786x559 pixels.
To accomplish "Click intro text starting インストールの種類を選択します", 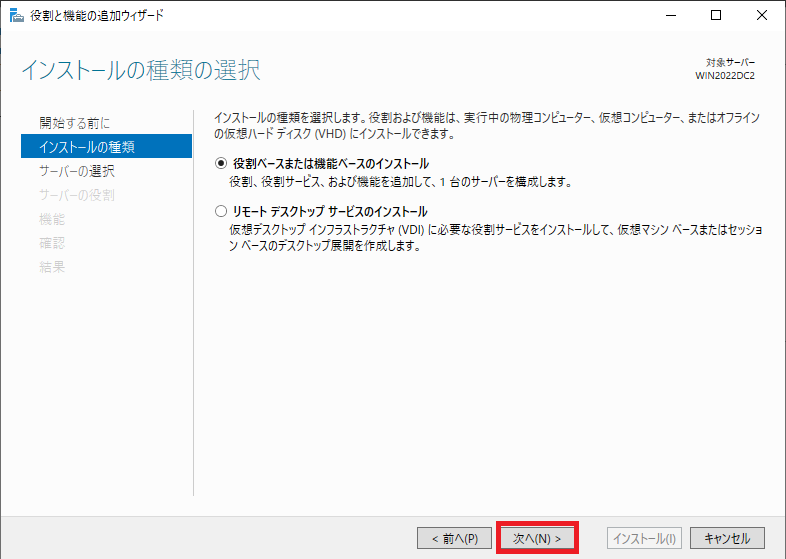I will click(x=487, y=126).
